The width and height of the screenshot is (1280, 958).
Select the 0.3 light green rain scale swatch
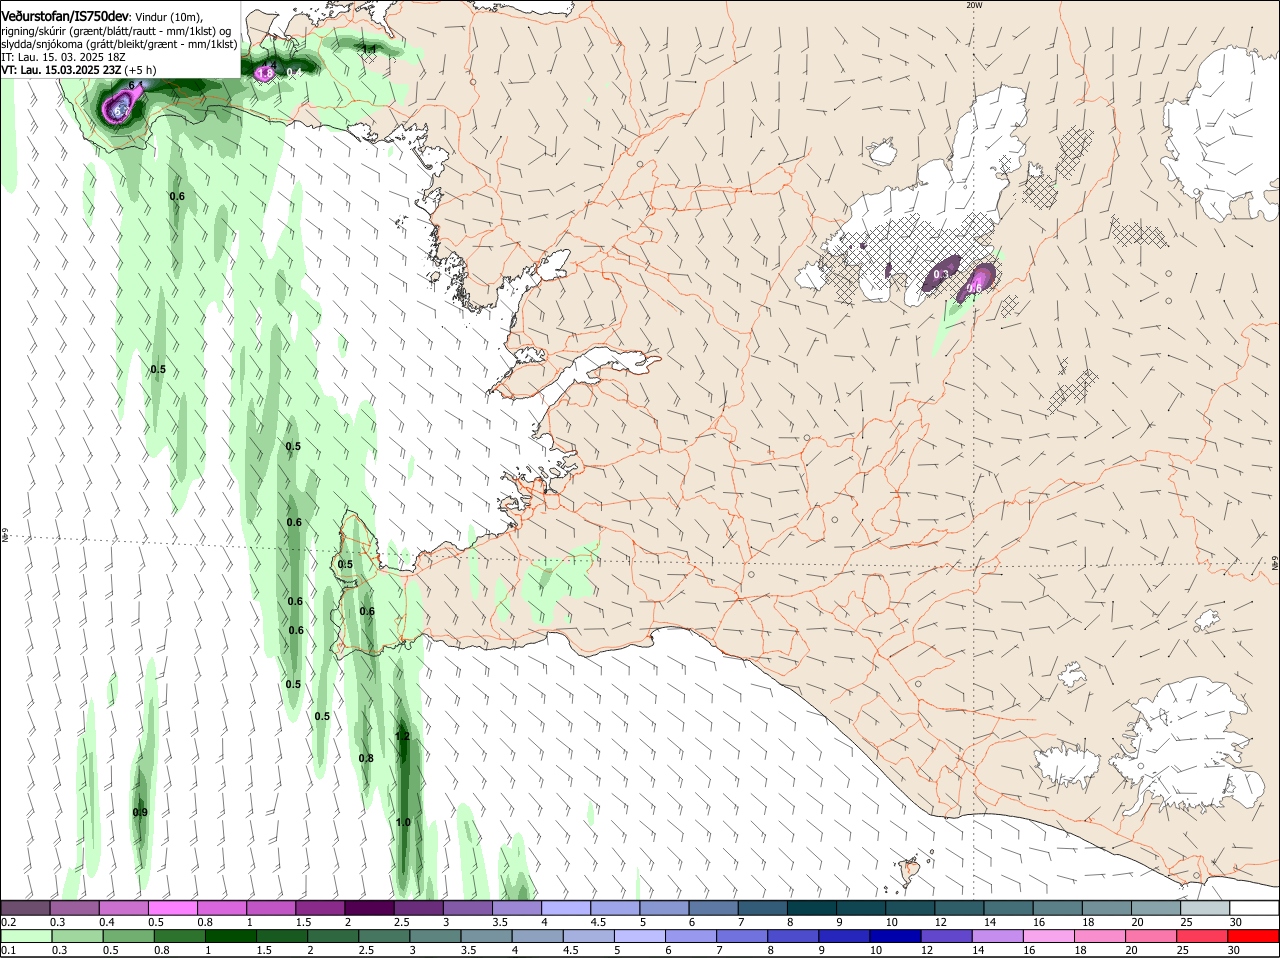(x=77, y=936)
